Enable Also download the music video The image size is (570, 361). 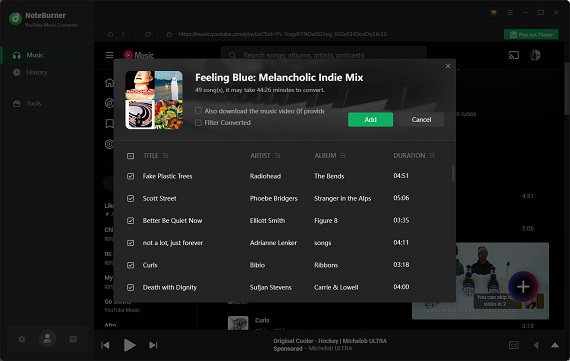pos(198,111)
